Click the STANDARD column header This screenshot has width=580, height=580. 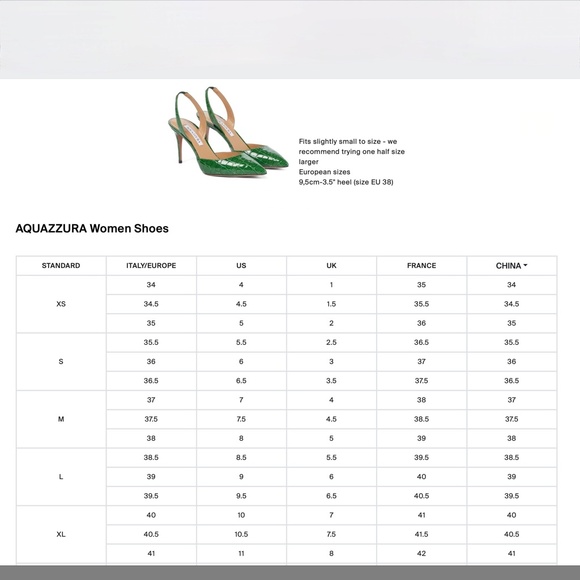(61, 266)
